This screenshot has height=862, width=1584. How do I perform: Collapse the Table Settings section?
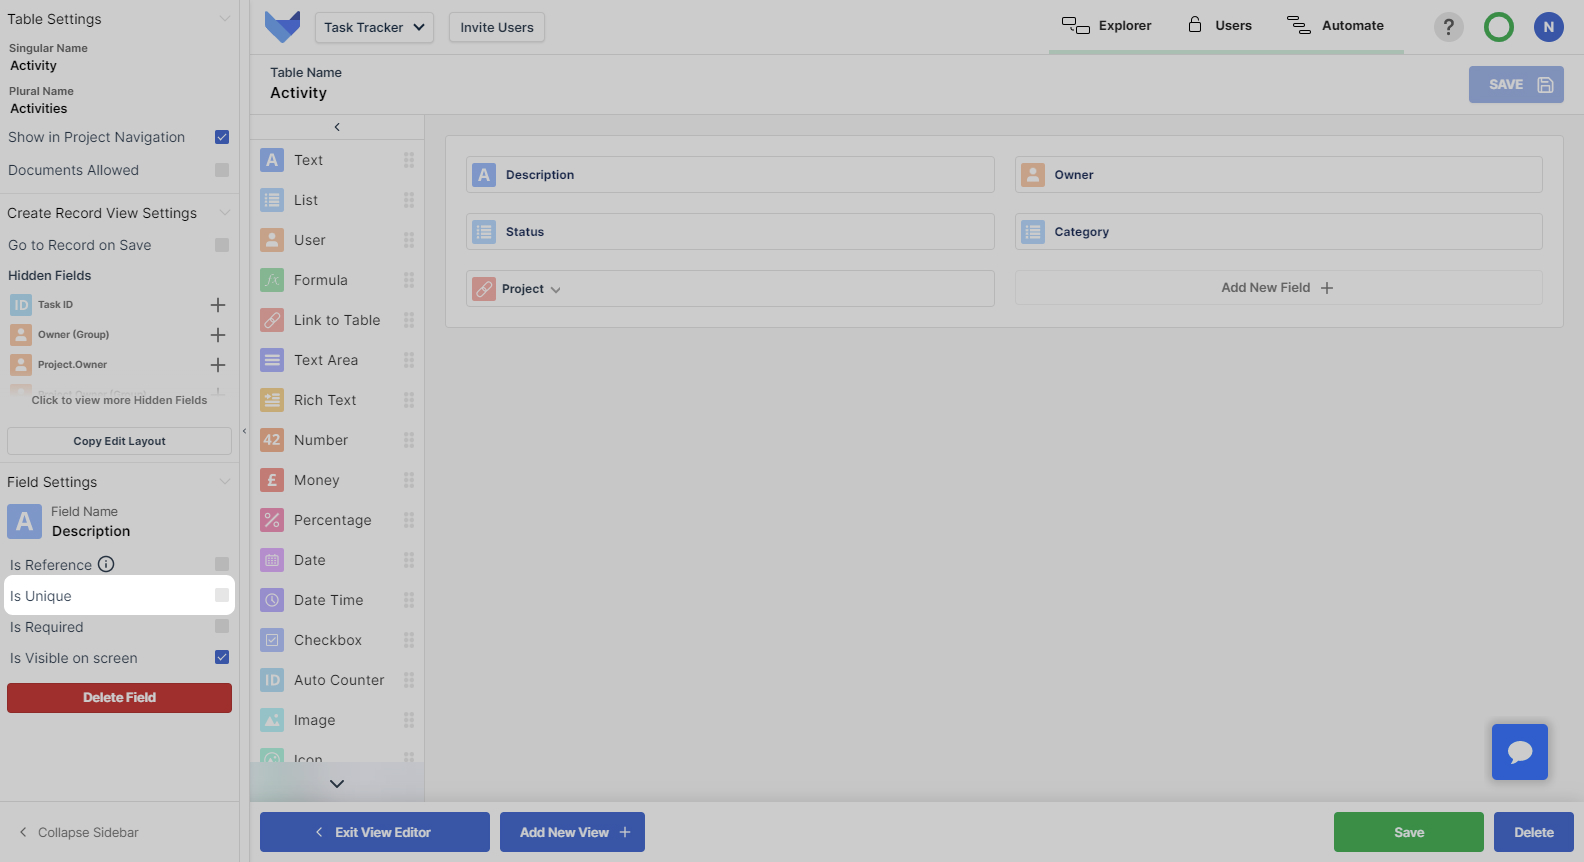[x=225, y=19]
